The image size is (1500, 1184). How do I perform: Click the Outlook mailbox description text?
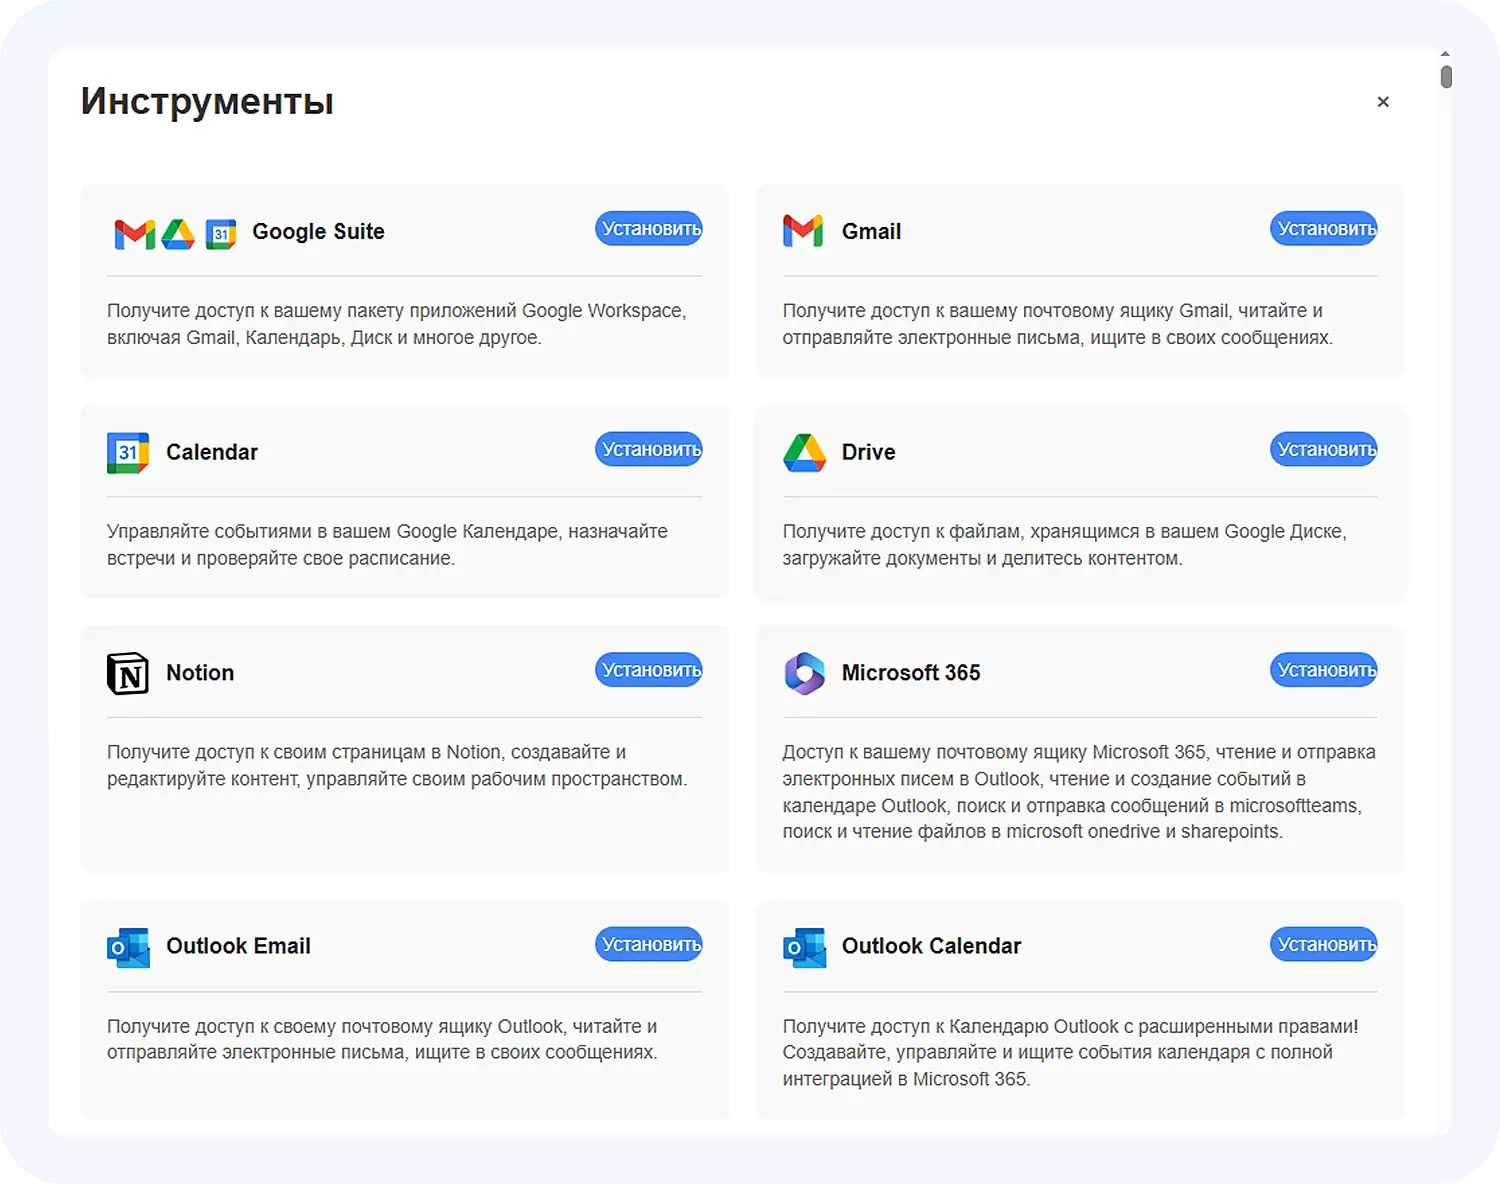pyautogui.click(x=383, y=1039)
